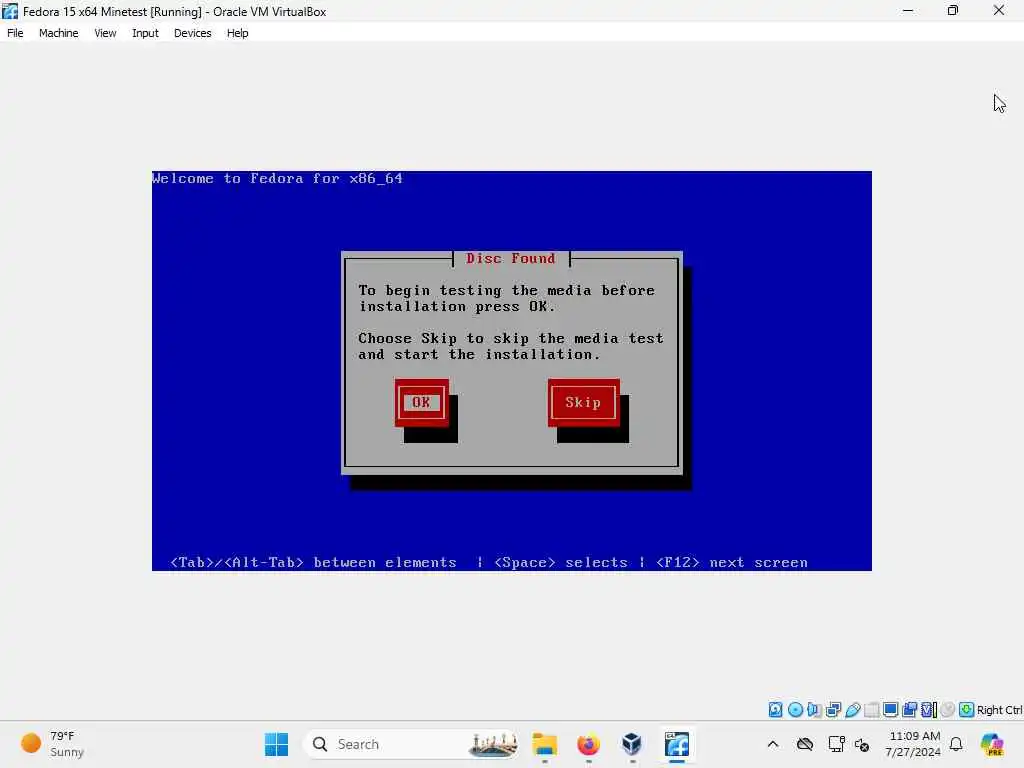Click the Right Ctrl host key label

click(x=999, y=710)
